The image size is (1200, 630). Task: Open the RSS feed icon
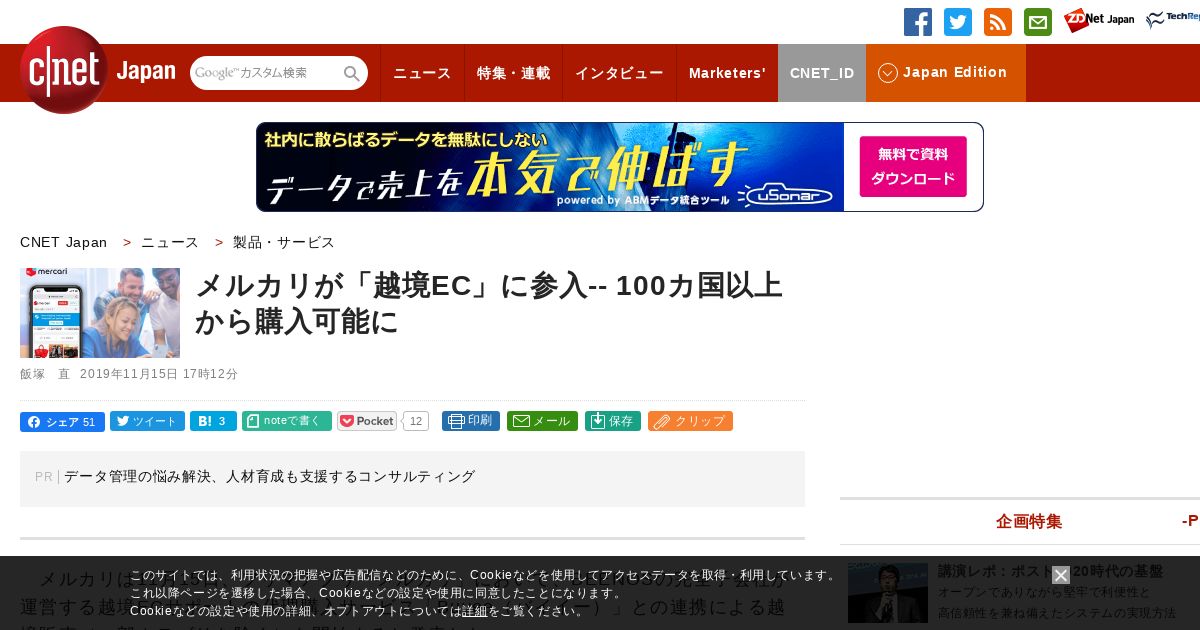(x=998, y=22)
